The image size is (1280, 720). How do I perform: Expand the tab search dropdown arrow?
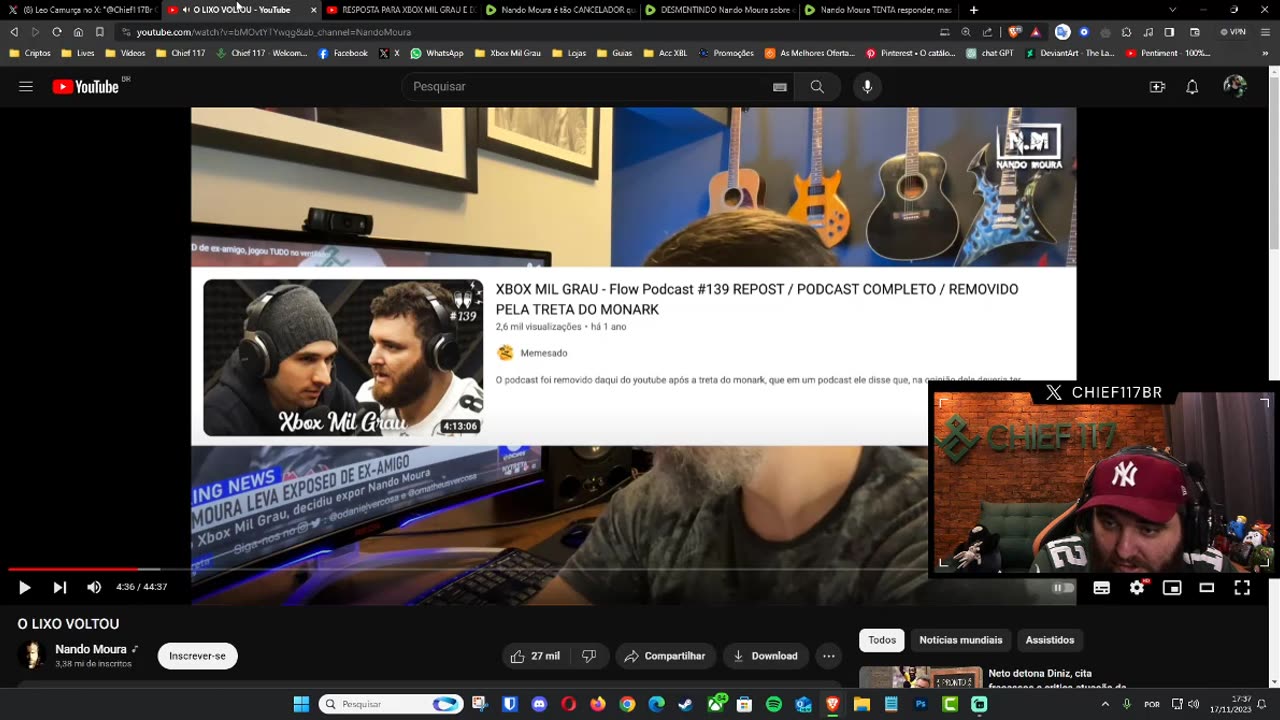point(1173,10)
